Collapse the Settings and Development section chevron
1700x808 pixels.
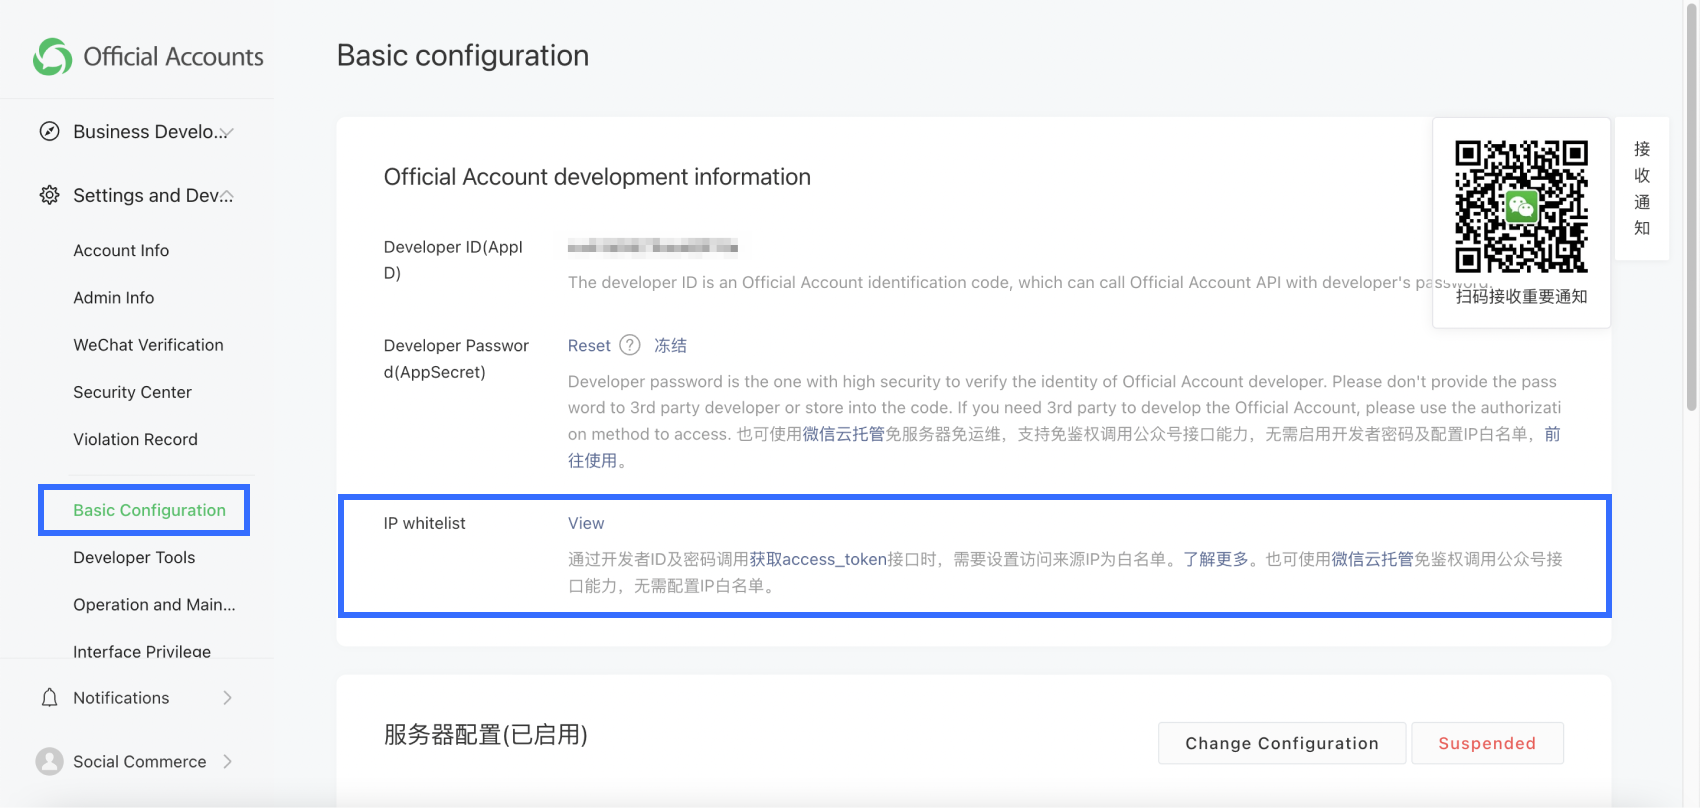pos(227,196)
